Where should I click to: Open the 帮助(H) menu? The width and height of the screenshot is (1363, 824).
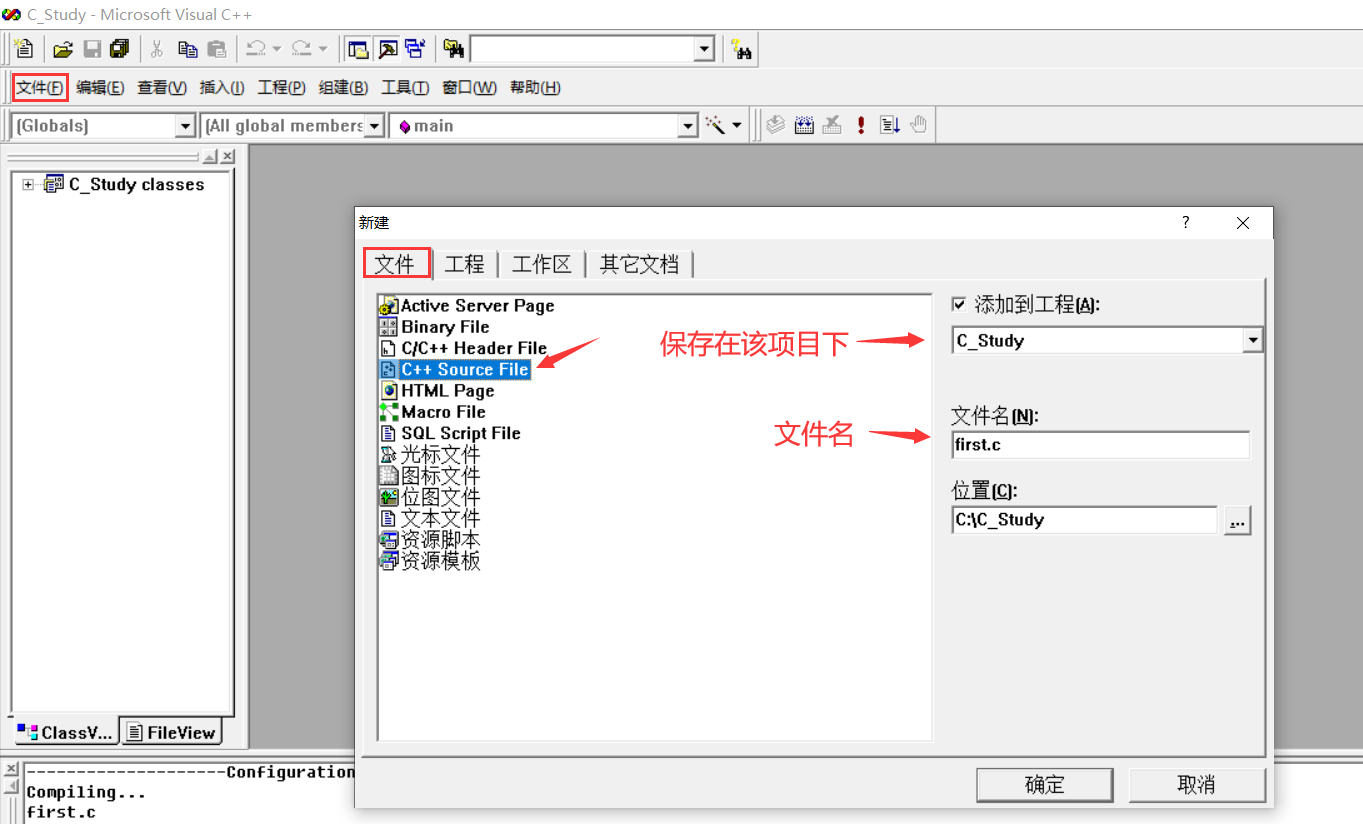coord(535,88)
